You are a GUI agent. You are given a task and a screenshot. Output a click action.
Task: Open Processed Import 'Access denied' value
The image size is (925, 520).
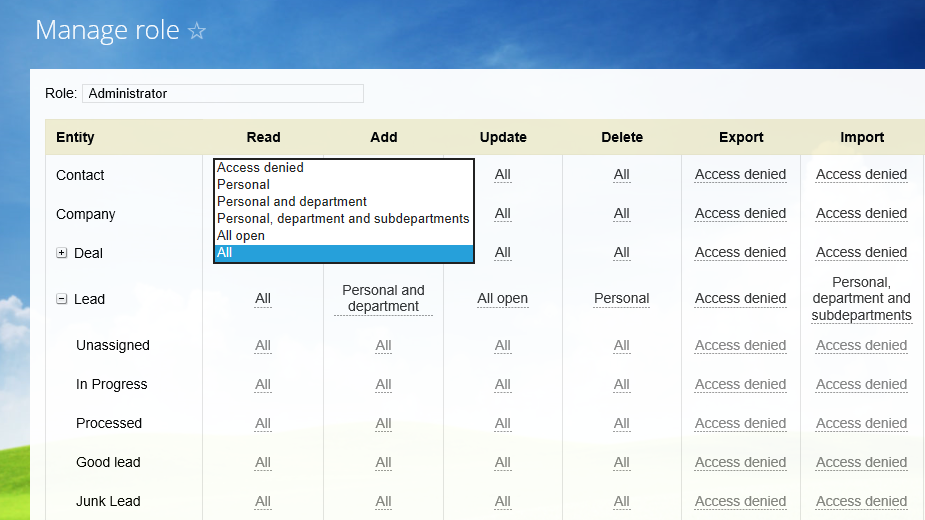click(x=861, y=423)
